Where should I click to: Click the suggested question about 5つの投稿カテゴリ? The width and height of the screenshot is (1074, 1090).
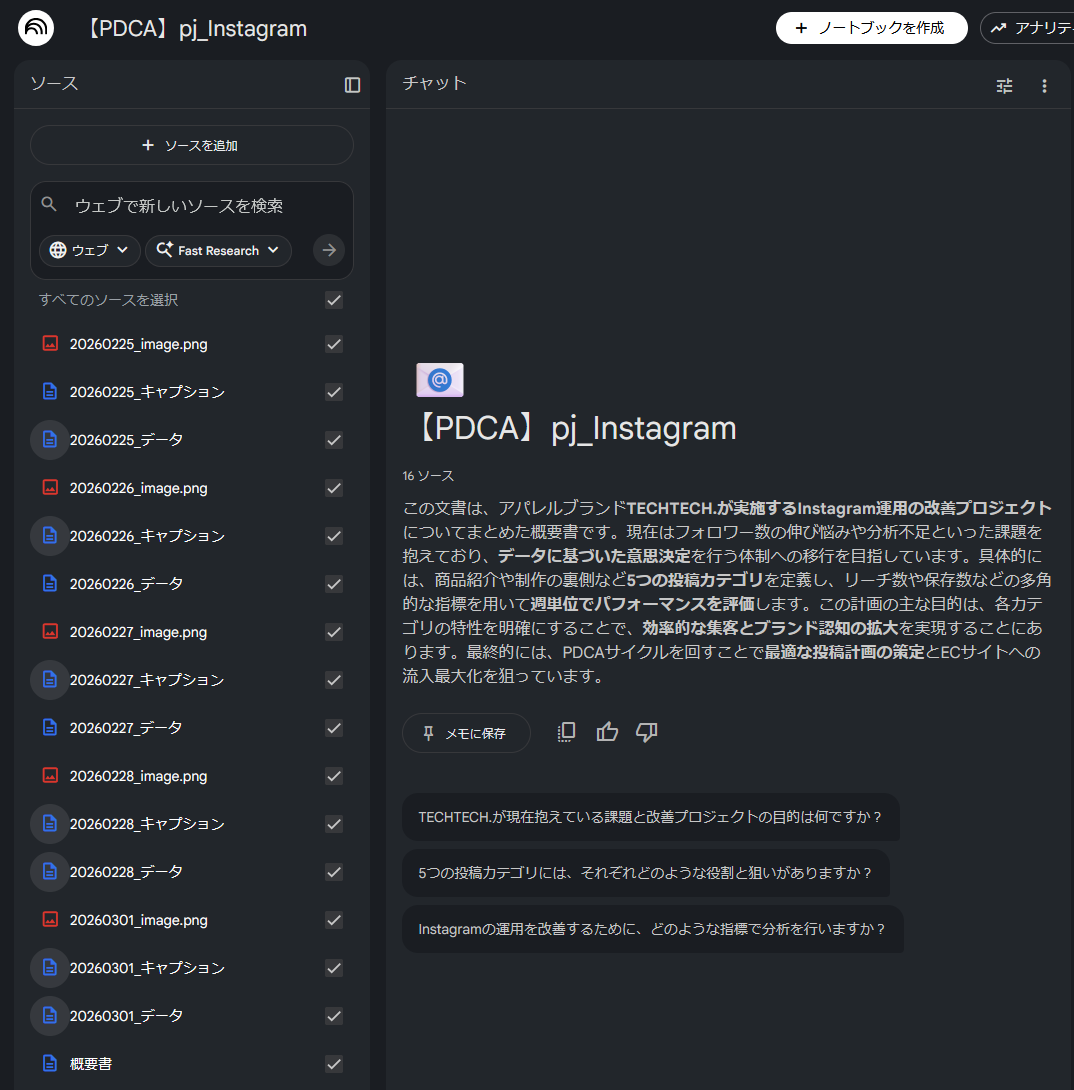click(x=652, y=873)
